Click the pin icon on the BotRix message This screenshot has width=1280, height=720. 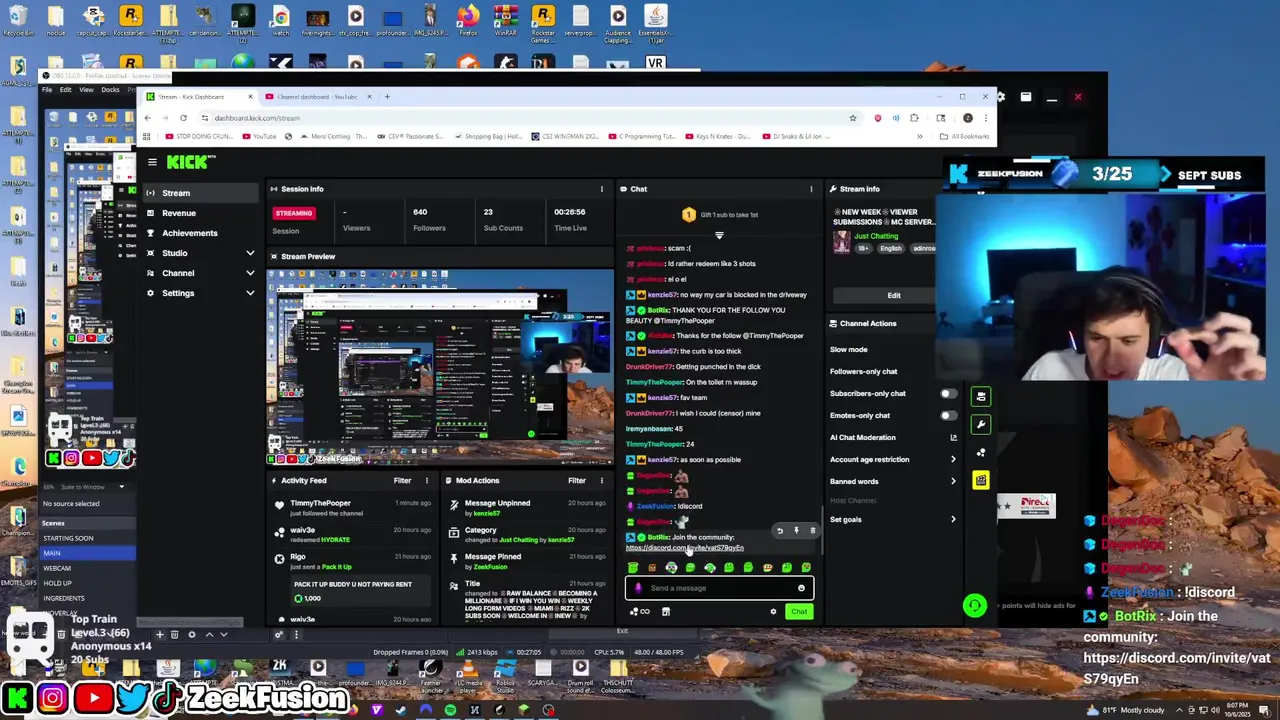click(796, 531)
